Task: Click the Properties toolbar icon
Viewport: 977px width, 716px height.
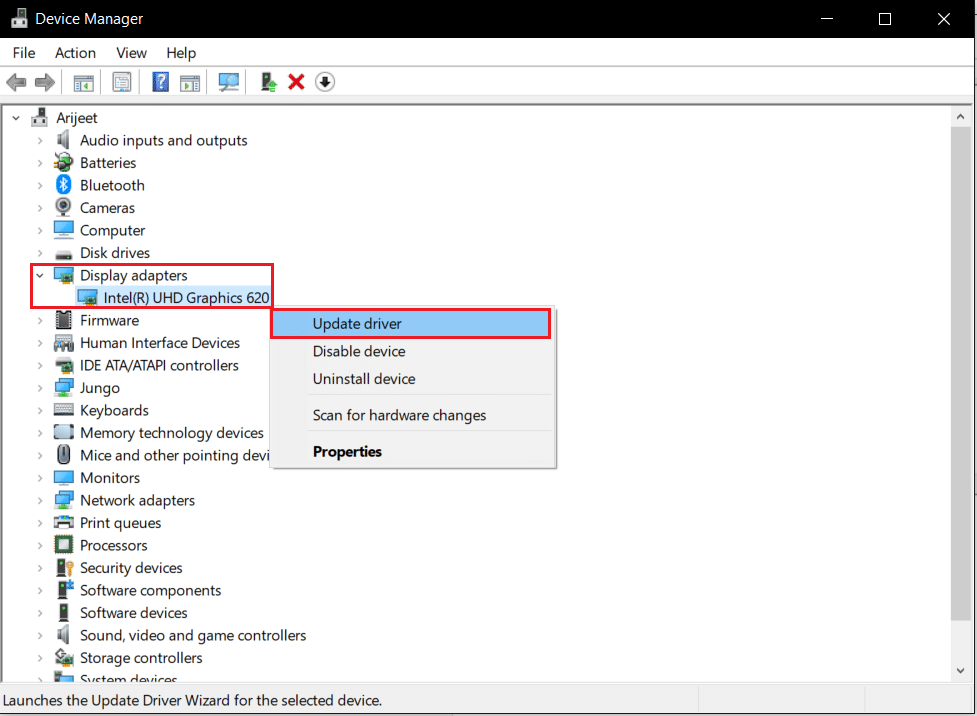Action: pyautogui.click(x=121, y=82)
